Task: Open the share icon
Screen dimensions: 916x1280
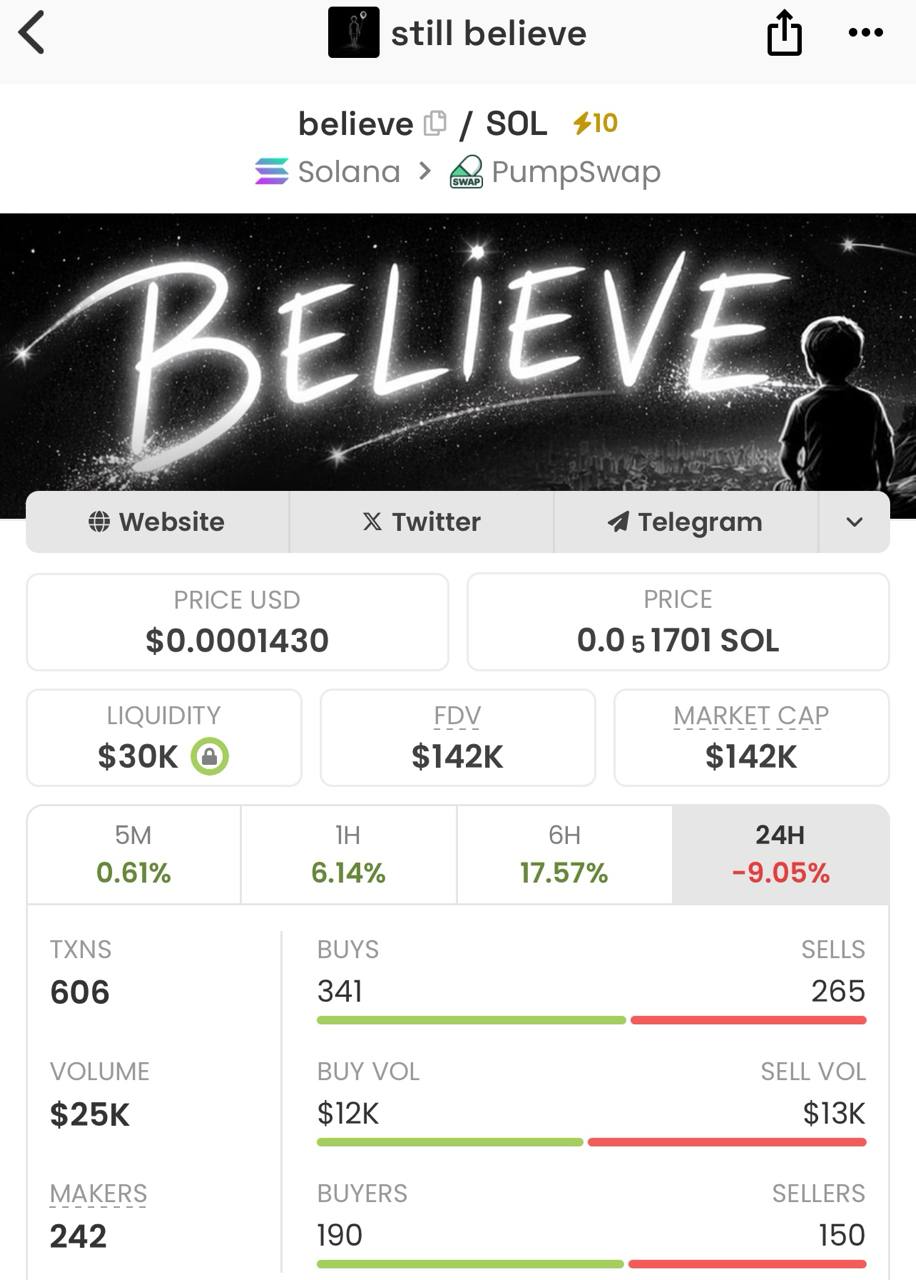Action: (784, 32)
